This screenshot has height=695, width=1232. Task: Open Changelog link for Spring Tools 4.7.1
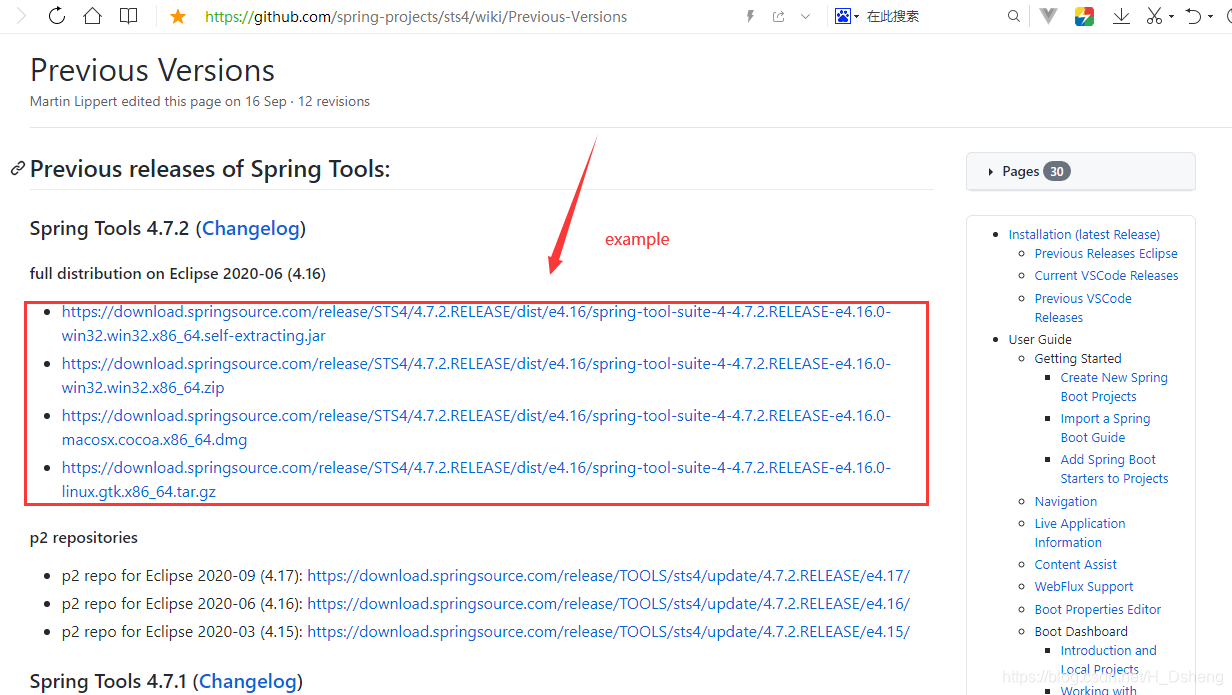248,681
